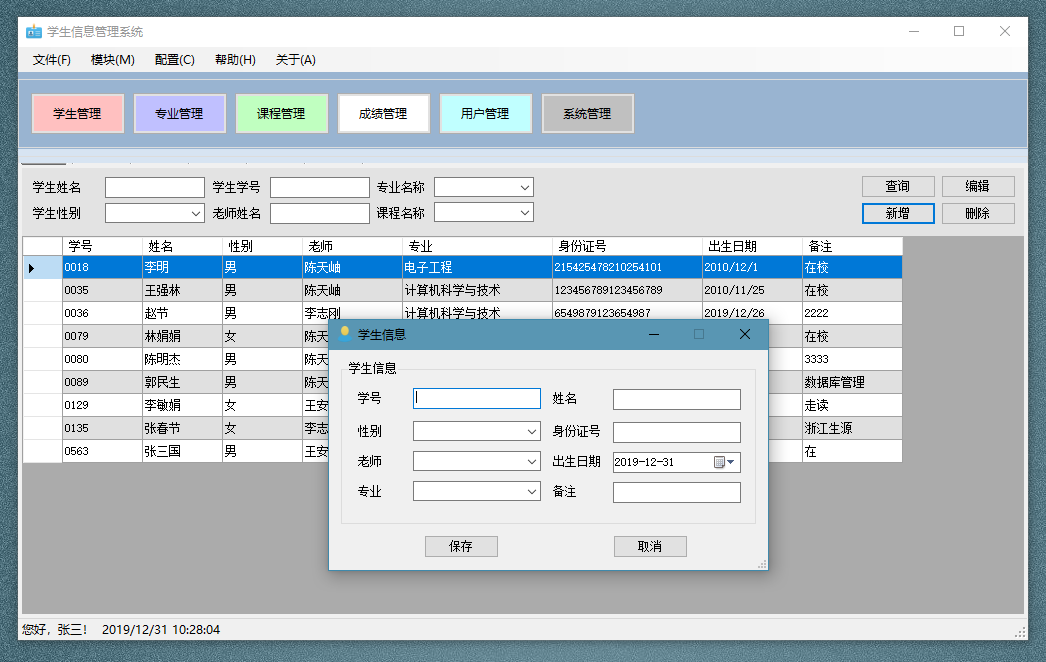The width and height of the screenshot is (1046, 662).
Task: Click the app icon in main title bar
Action: [x=33, y=31]
